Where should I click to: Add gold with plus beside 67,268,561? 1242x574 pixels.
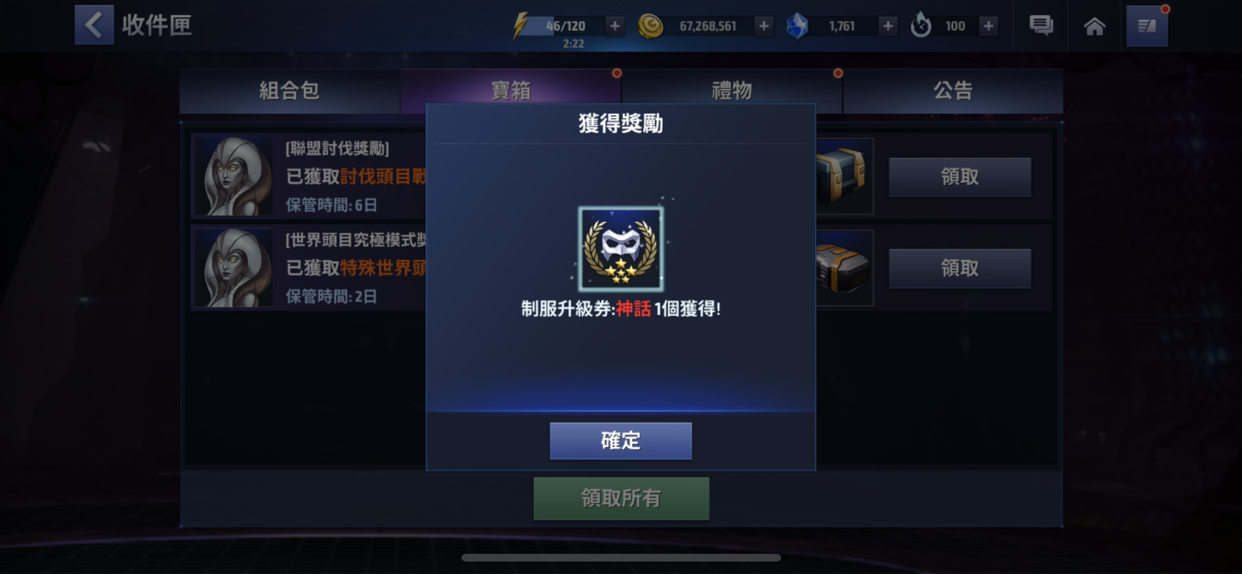tap(764, 26)
